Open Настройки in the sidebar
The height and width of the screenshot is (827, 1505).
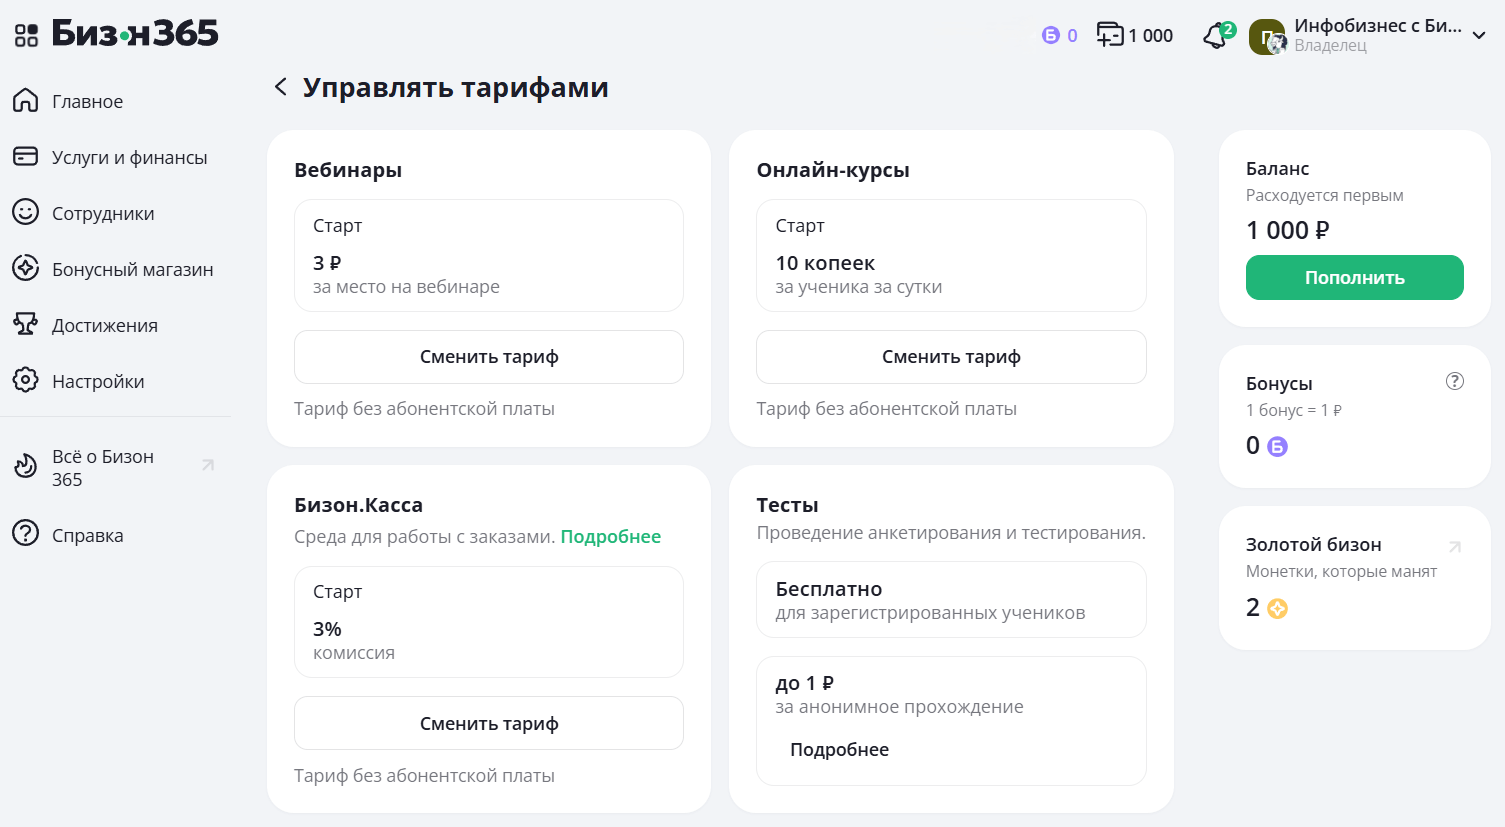pos(98,381)
